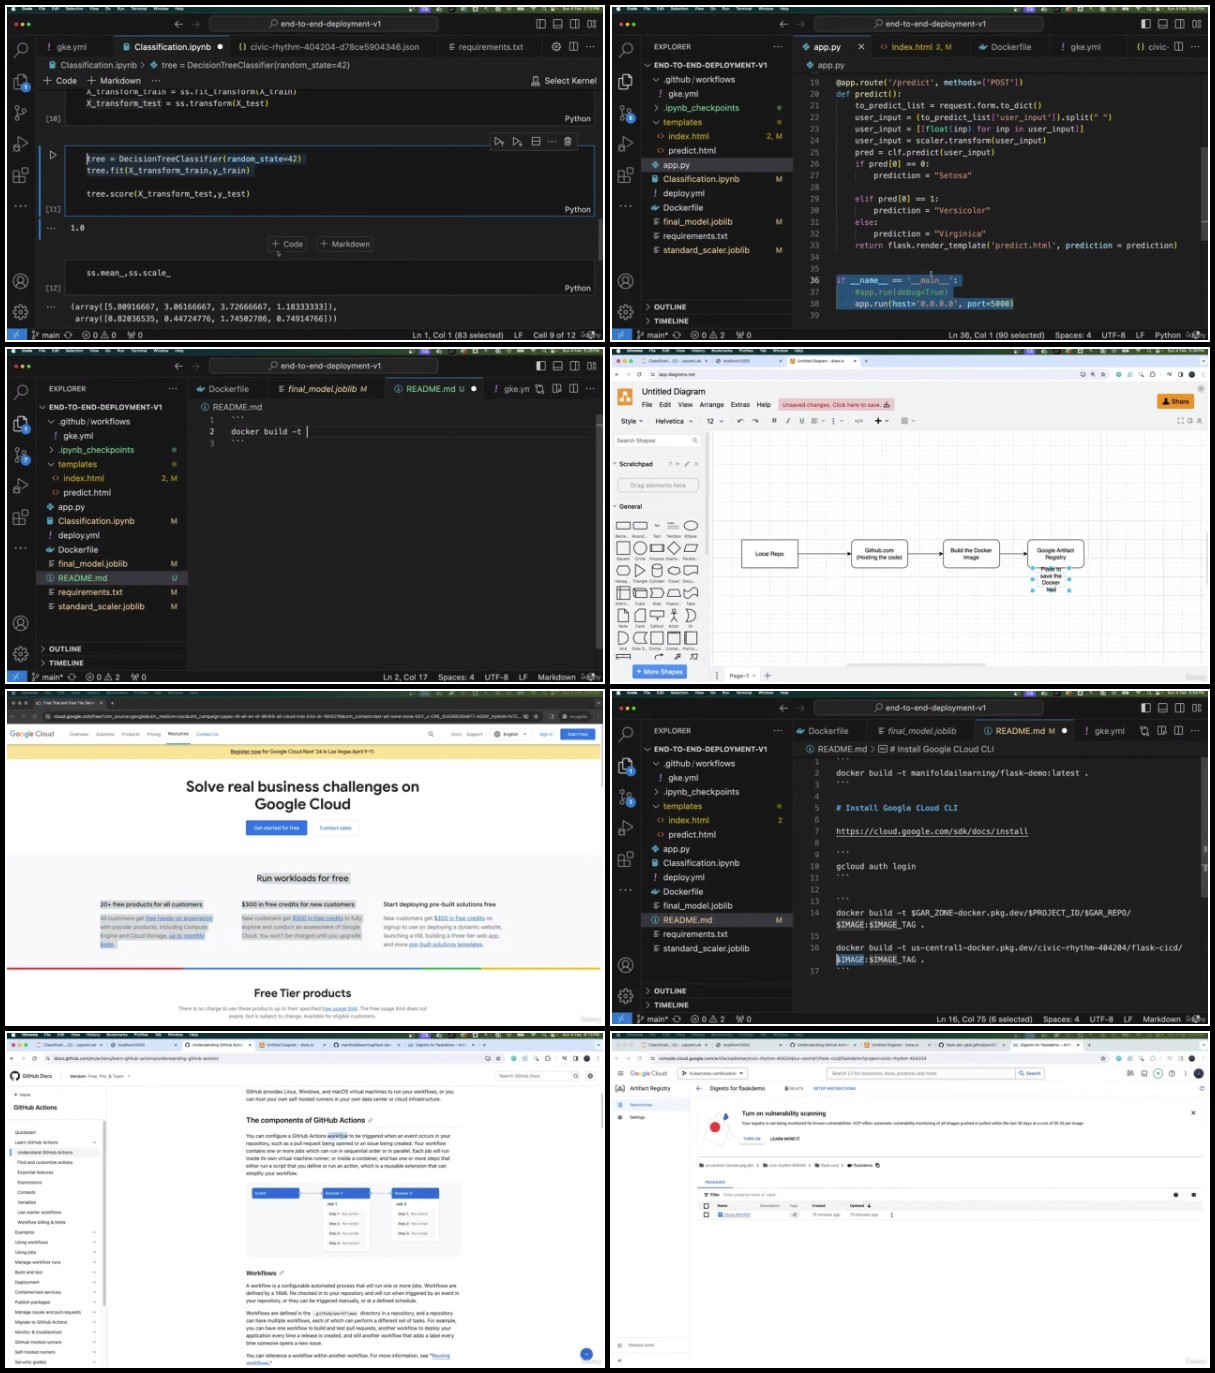Open cloud.google.com sdk docs install link in README

click(932, 832)
